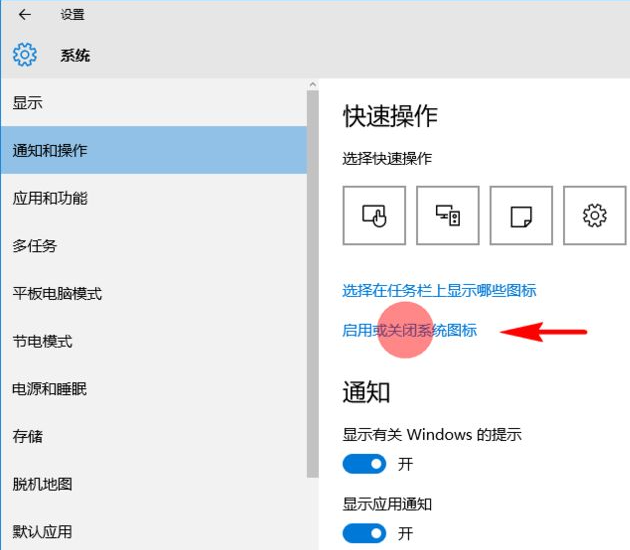Turn off the 显示应用通知 switch
The image size is (630, 550).
(x=364, y=532)
